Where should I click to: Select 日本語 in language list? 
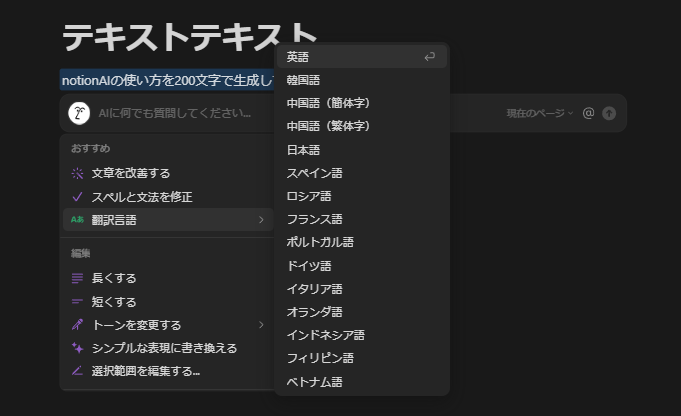tap(362, 150)
